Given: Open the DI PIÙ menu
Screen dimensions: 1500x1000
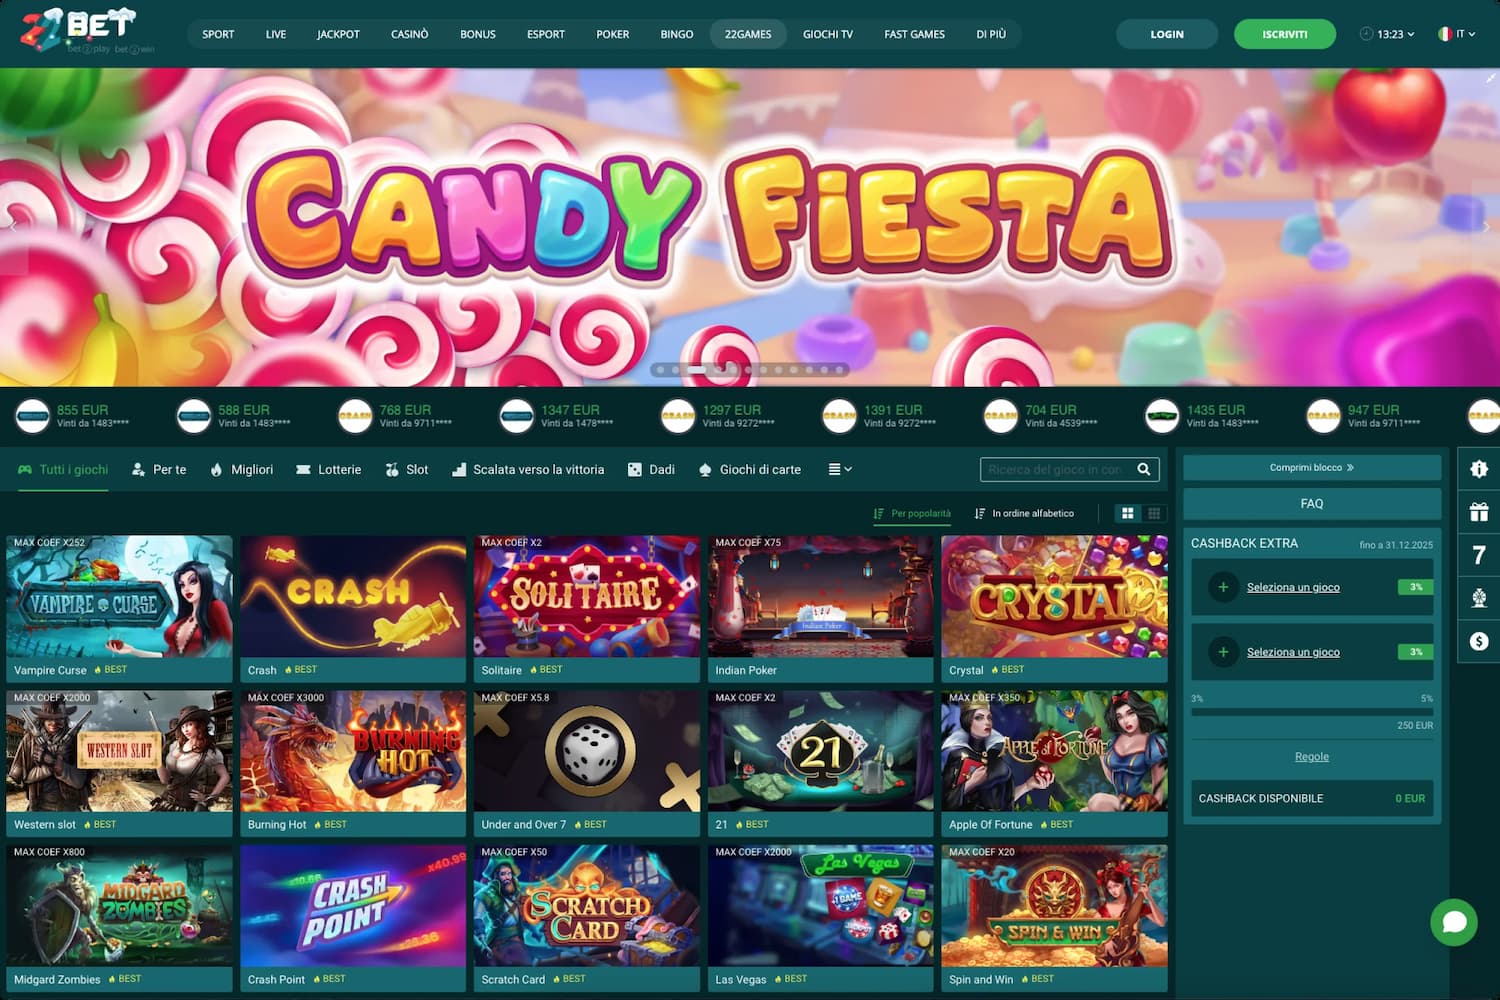Looking at the screenshot, I should (991, 33).
